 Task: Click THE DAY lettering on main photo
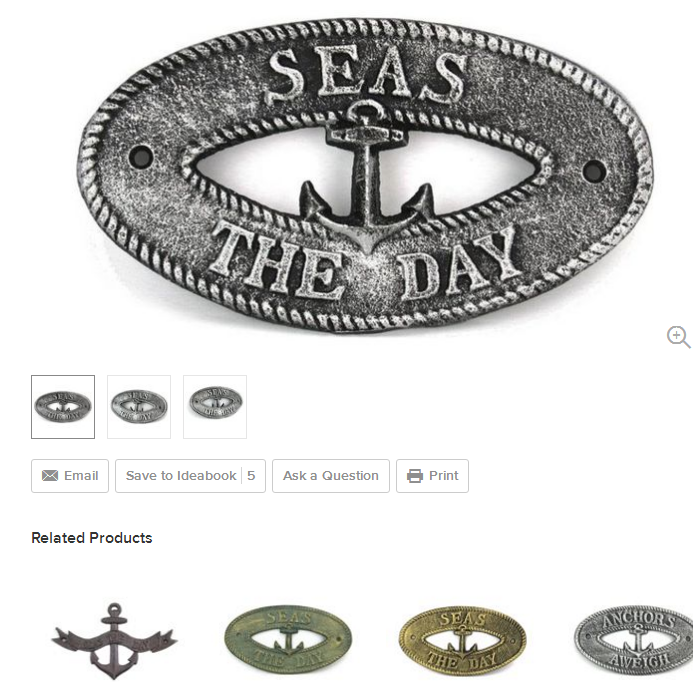365,264
